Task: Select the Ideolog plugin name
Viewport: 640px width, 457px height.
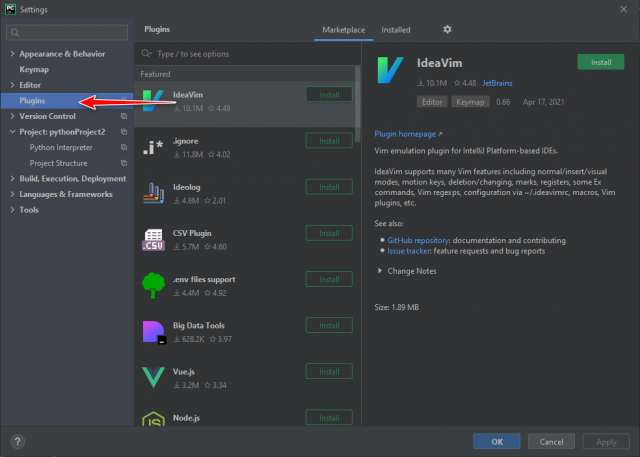Action: coord(187,187)
